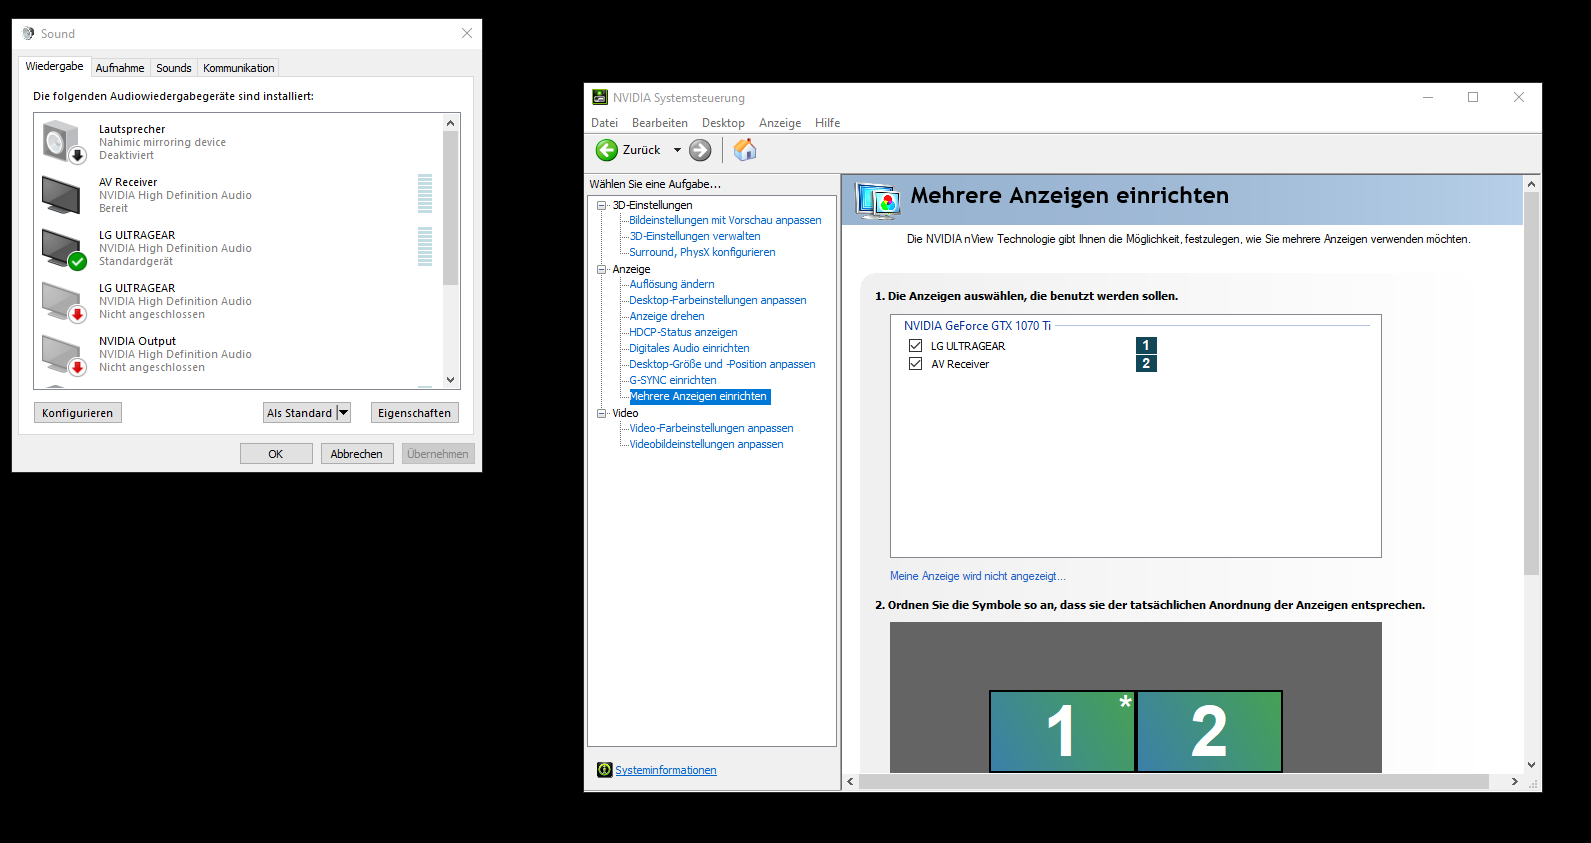Click the Systeminformationen icon at bottom left
Viewport: 1591px width, 843px height.
(x=604, y=770)
